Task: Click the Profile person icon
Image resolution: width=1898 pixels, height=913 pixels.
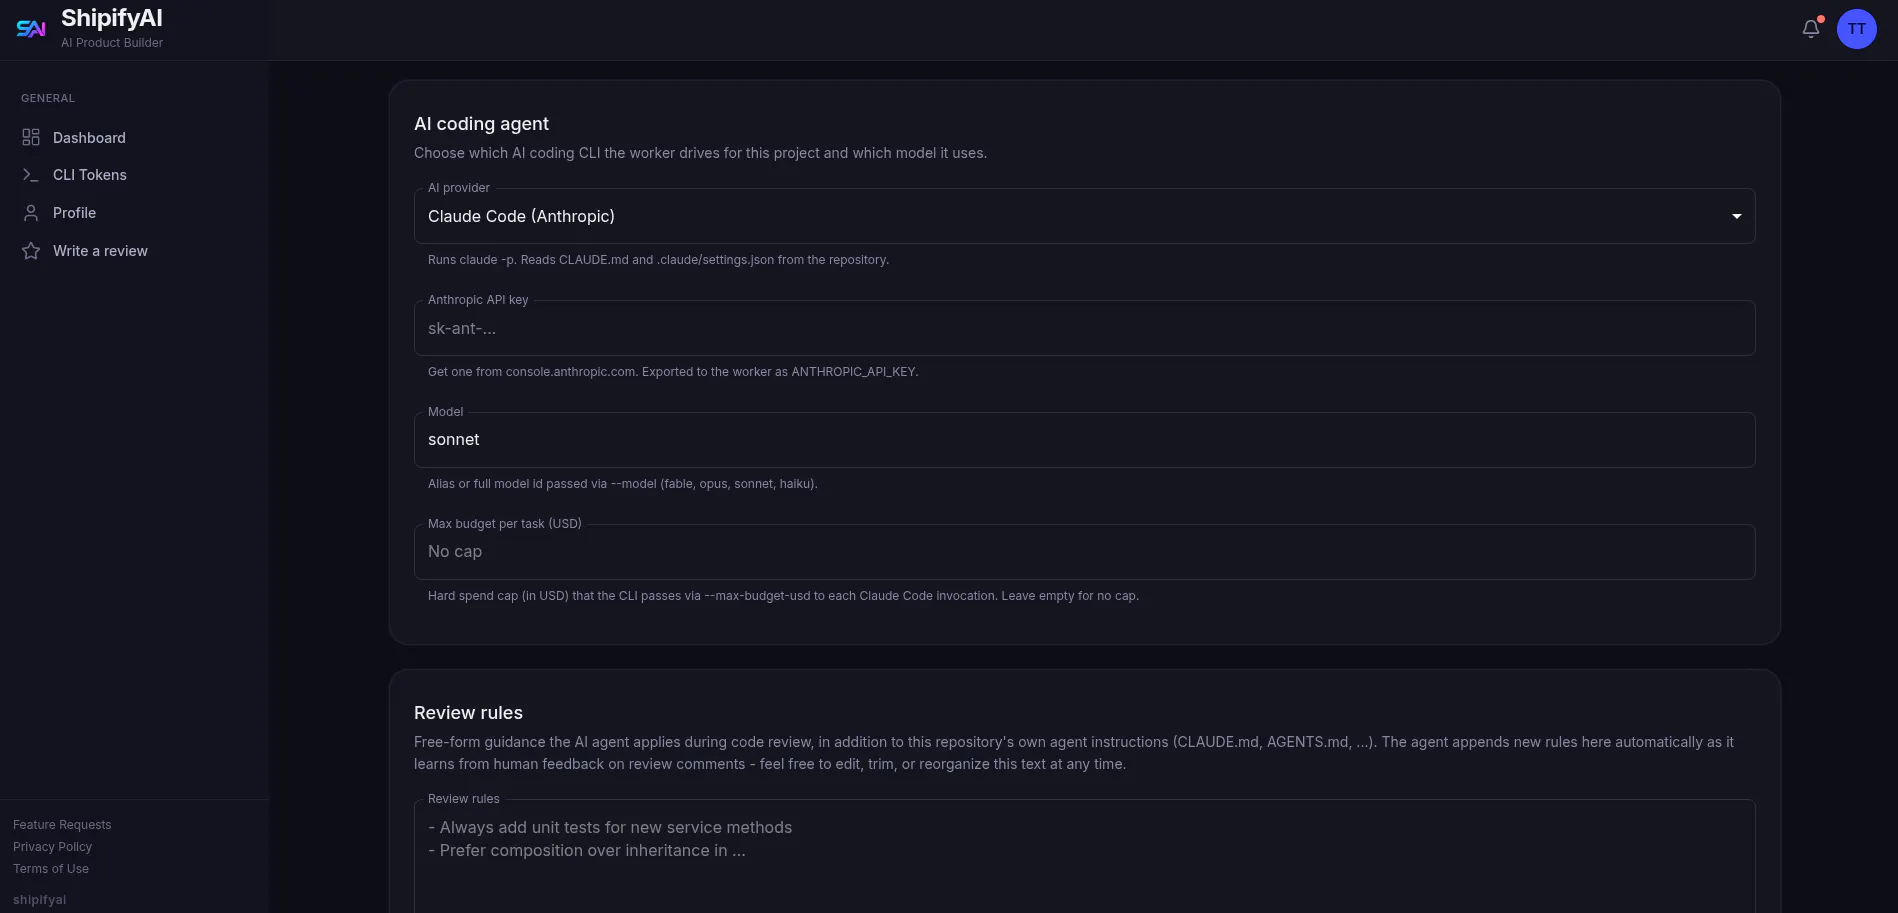Action: (31, 213)
